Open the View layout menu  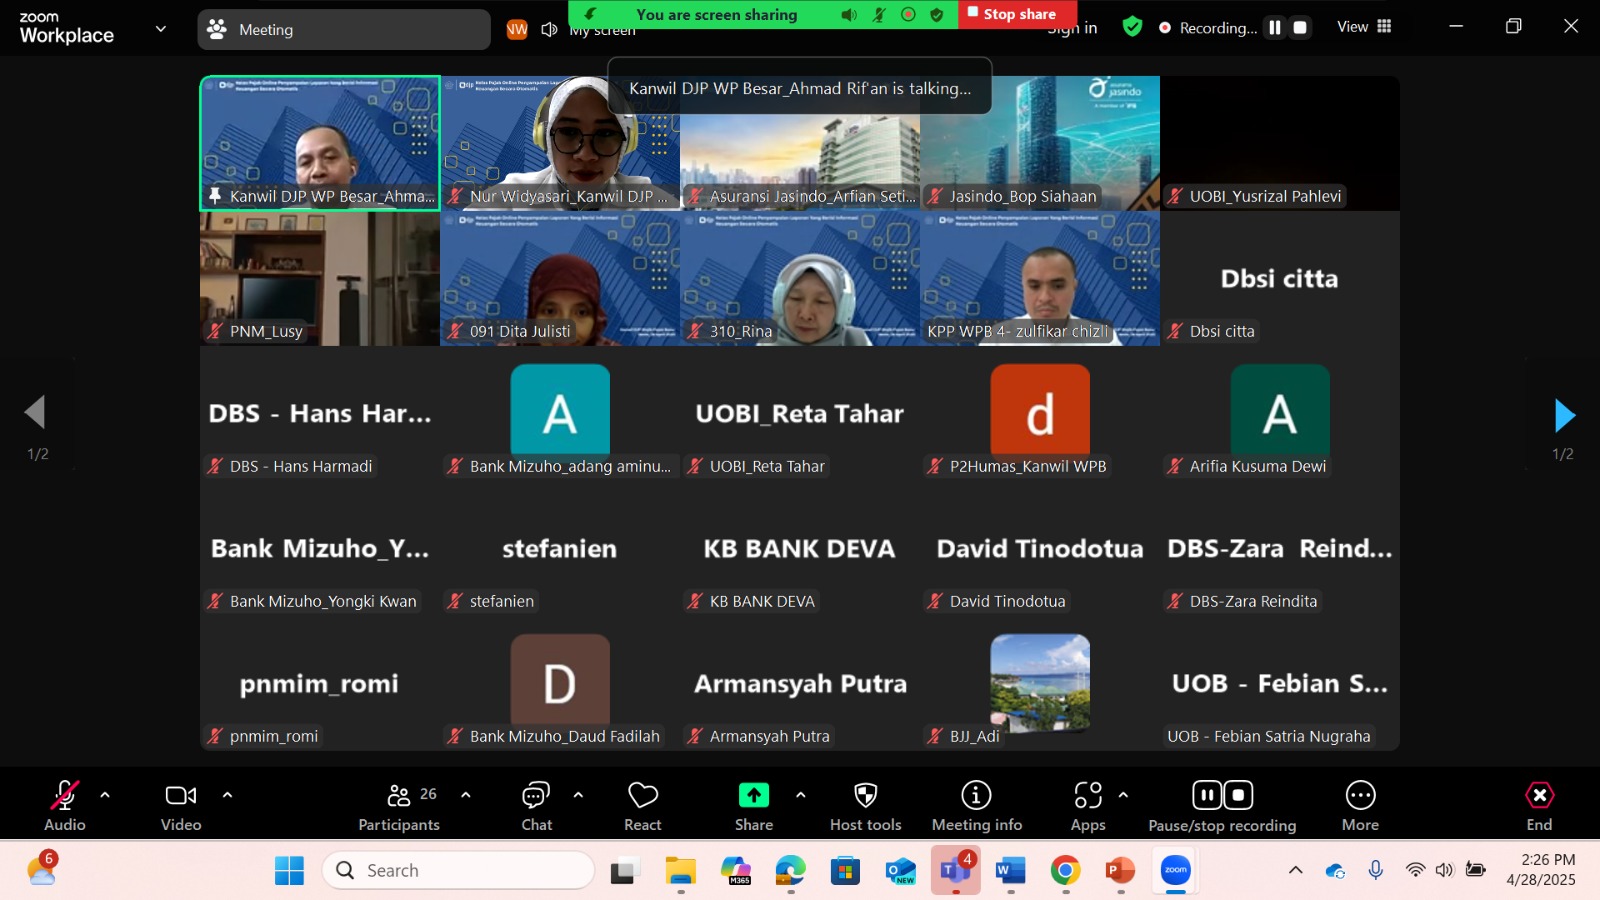click(x=1364, y=27)
